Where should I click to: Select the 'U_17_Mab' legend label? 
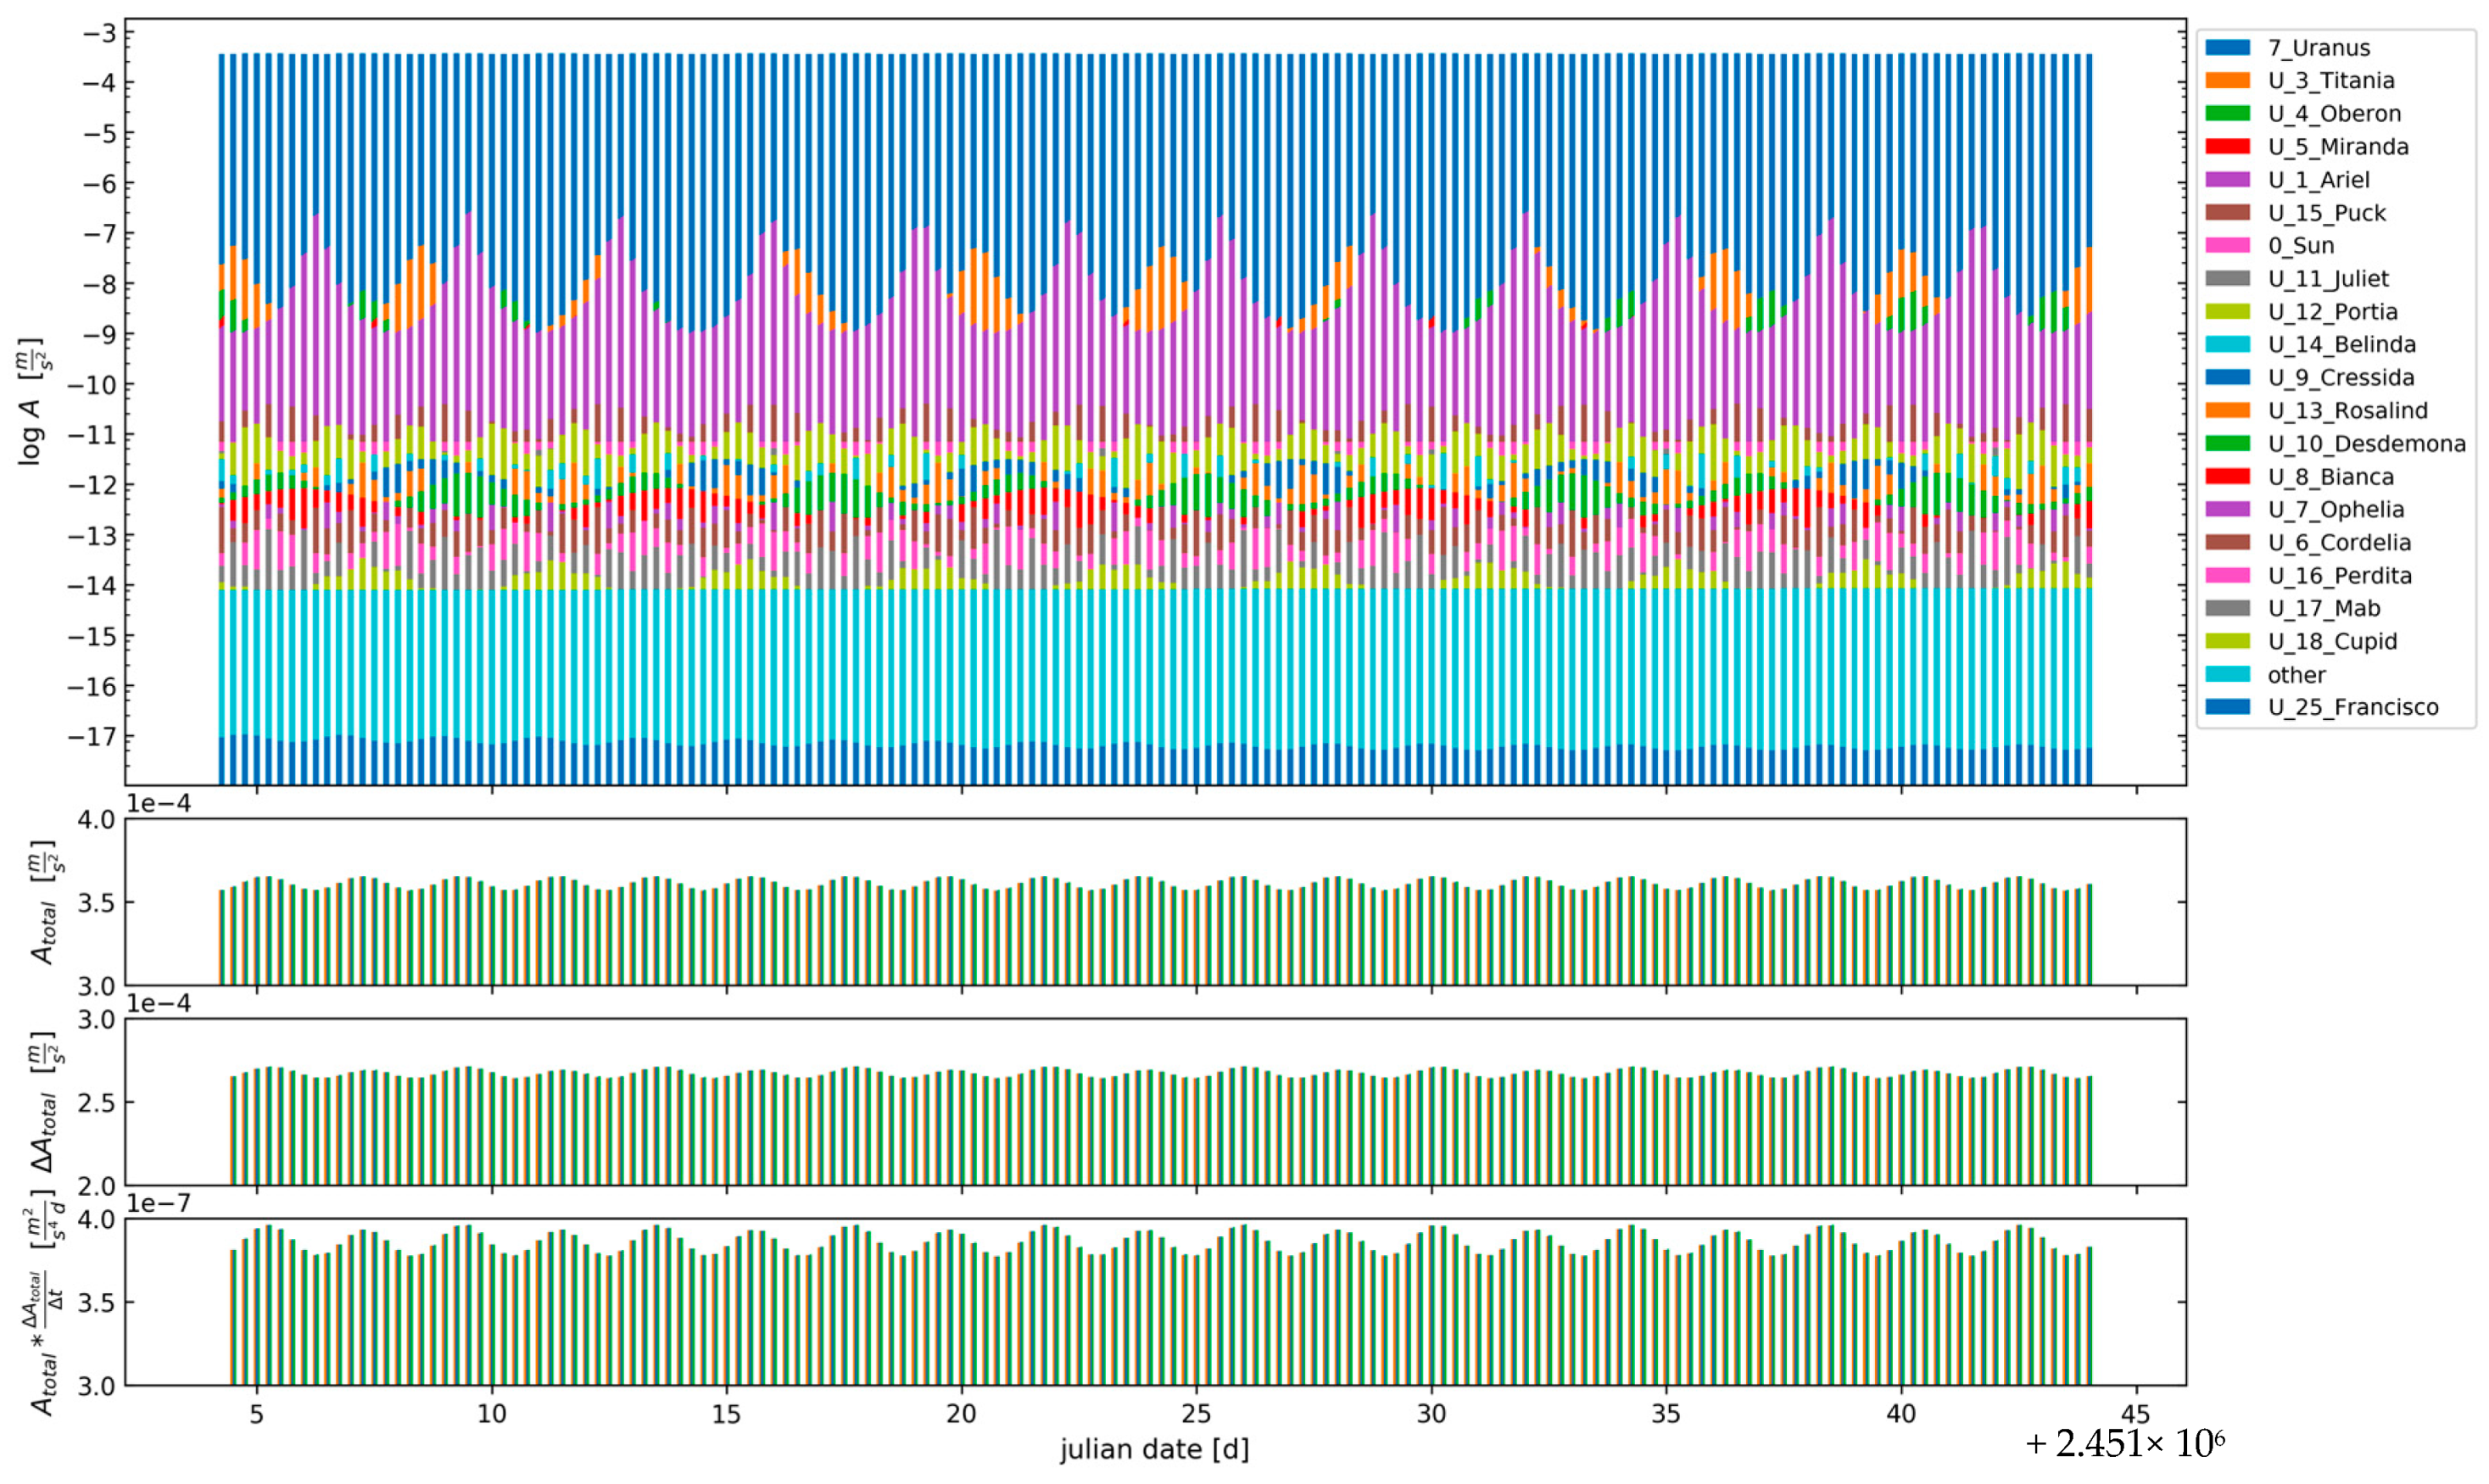point(2324,609)
